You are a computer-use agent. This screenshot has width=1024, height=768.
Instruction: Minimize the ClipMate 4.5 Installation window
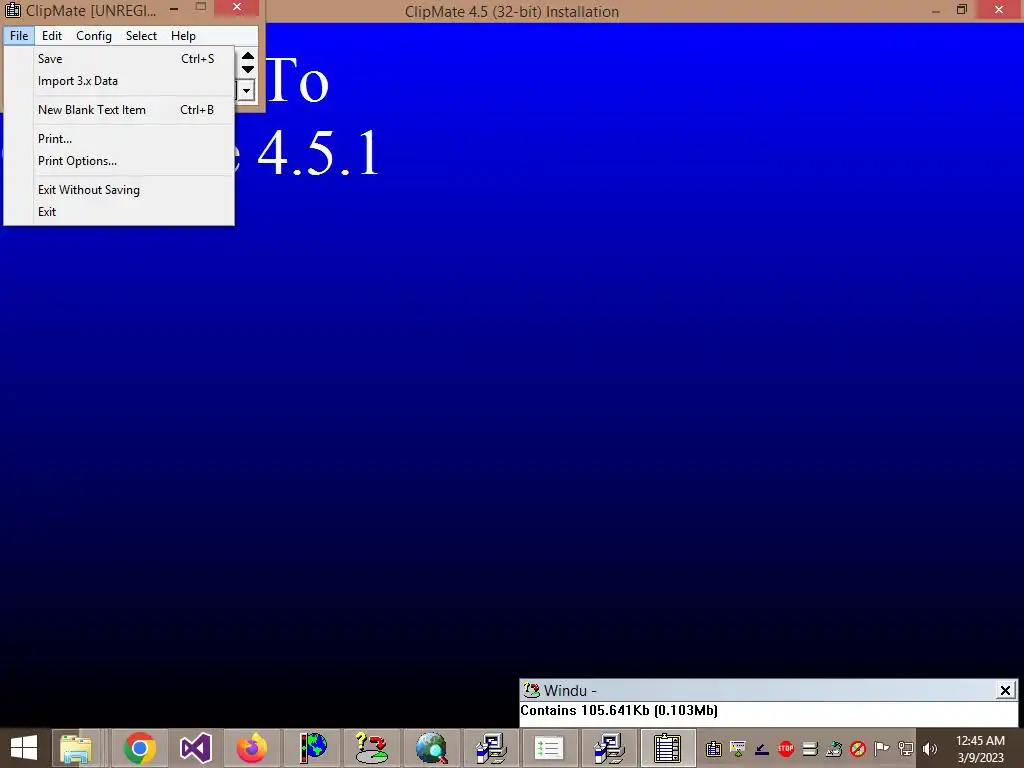[936, 11]
